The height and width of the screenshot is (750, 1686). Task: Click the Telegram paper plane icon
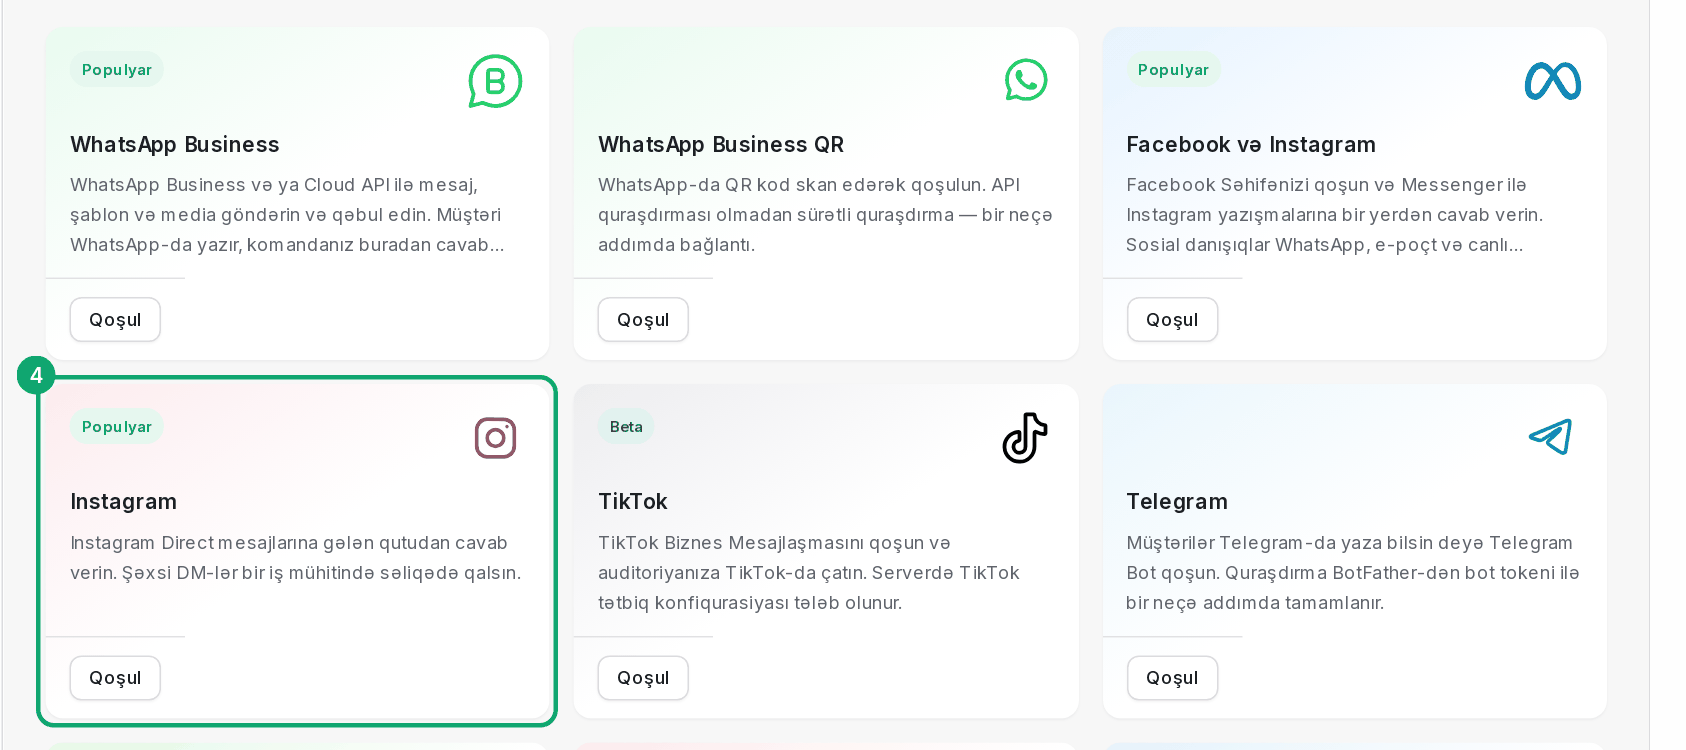pyautogui.click(x=1550, y=436)
